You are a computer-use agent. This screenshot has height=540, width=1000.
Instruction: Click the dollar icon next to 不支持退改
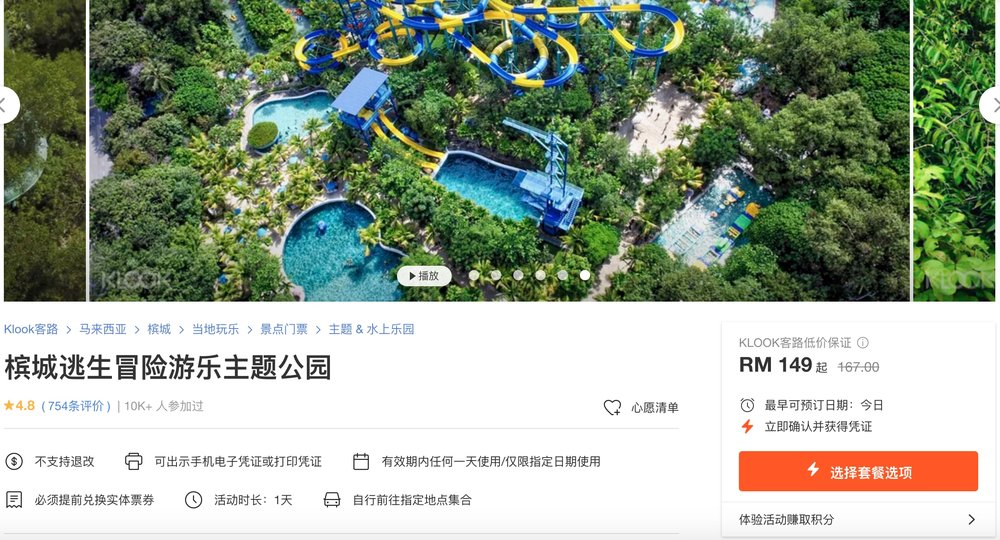14,461
